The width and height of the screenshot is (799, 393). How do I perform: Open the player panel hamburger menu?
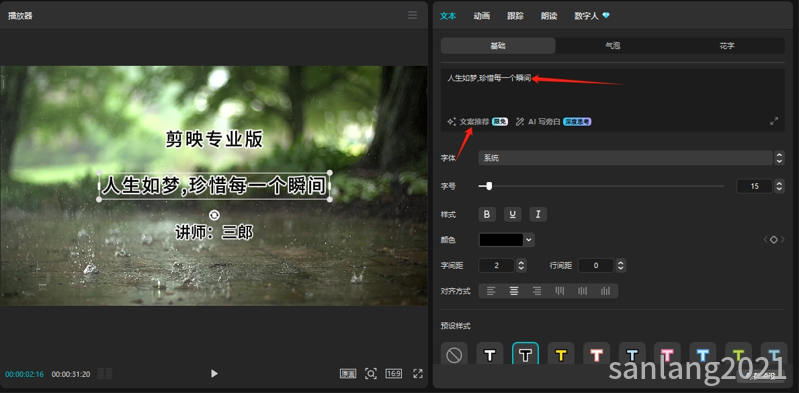[412, 15]
